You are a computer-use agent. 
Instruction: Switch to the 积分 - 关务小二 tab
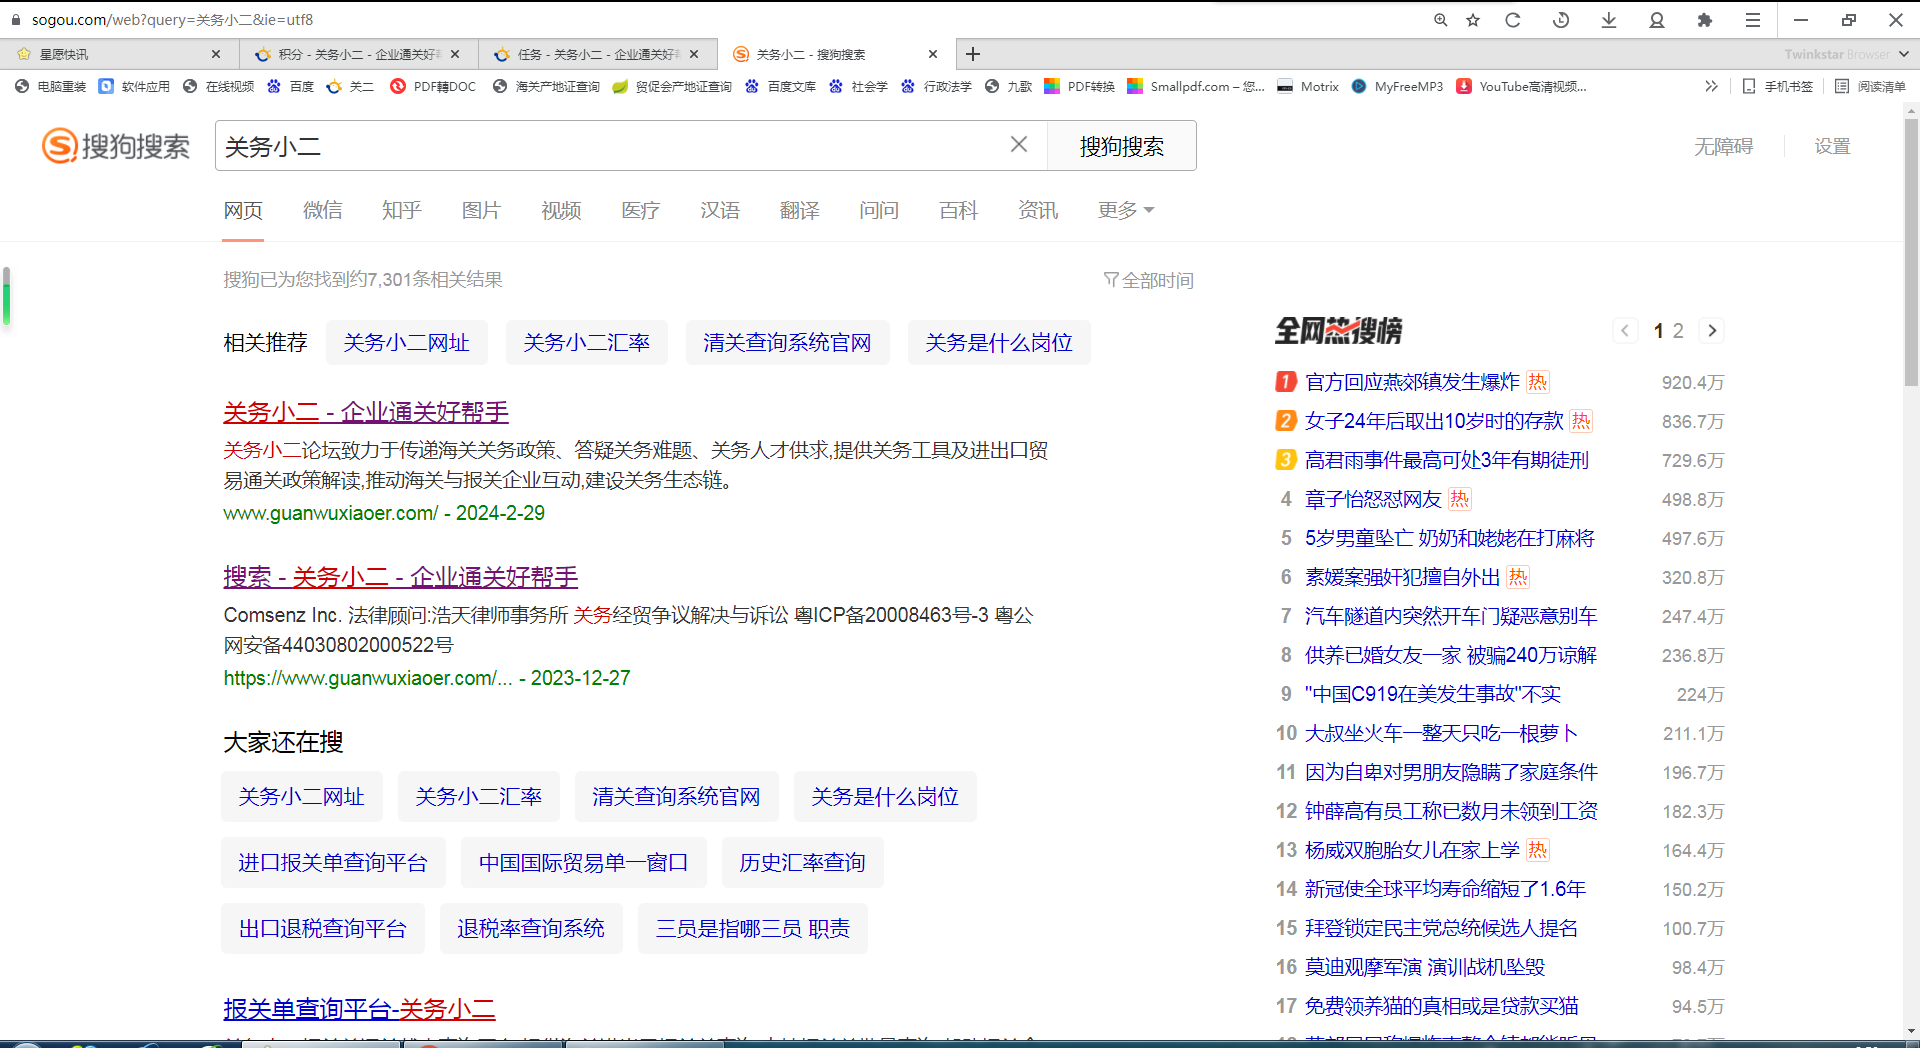[x=348, y=54]
